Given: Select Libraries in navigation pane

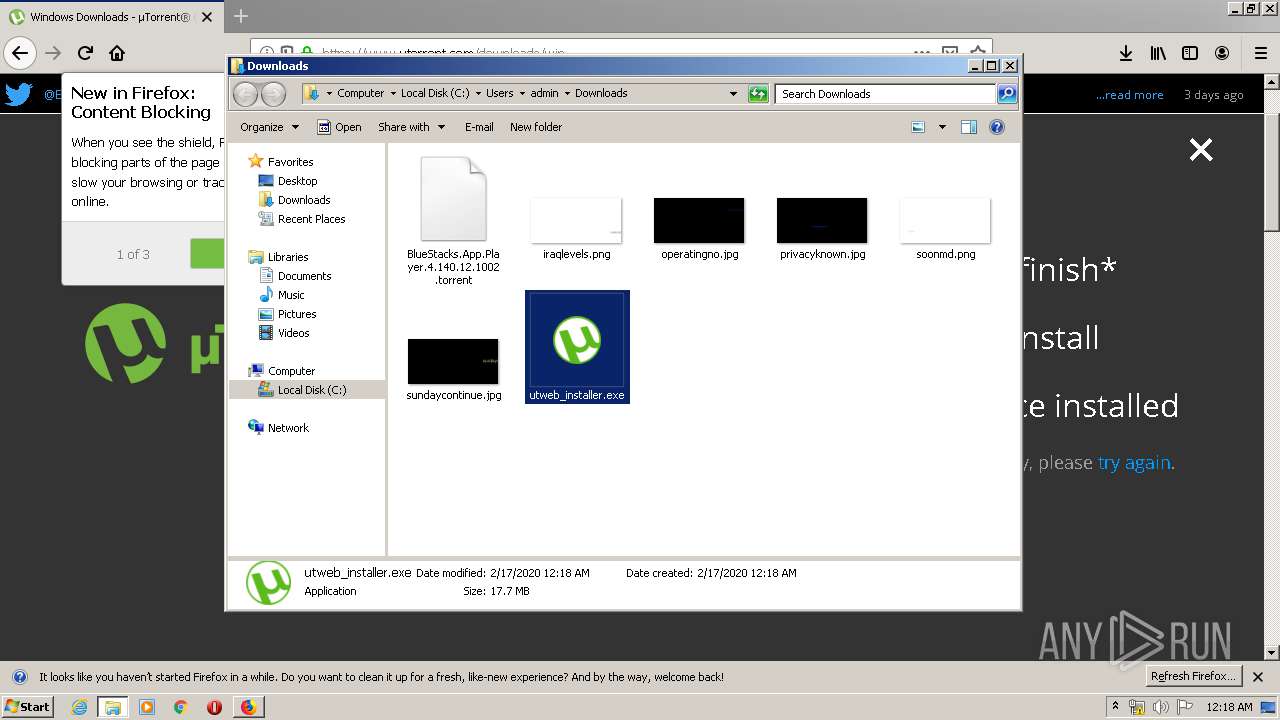Looking at the screenshot, I should [x=288, y=257].
